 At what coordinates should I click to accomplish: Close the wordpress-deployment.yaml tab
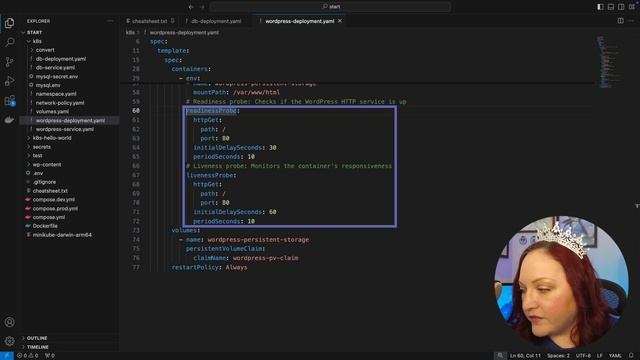340,21
